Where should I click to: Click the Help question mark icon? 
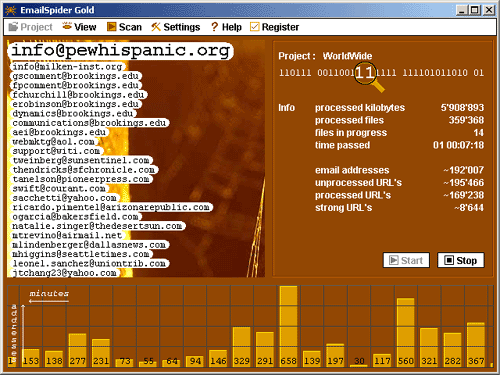pyautogui.click(x=214, y=27)
